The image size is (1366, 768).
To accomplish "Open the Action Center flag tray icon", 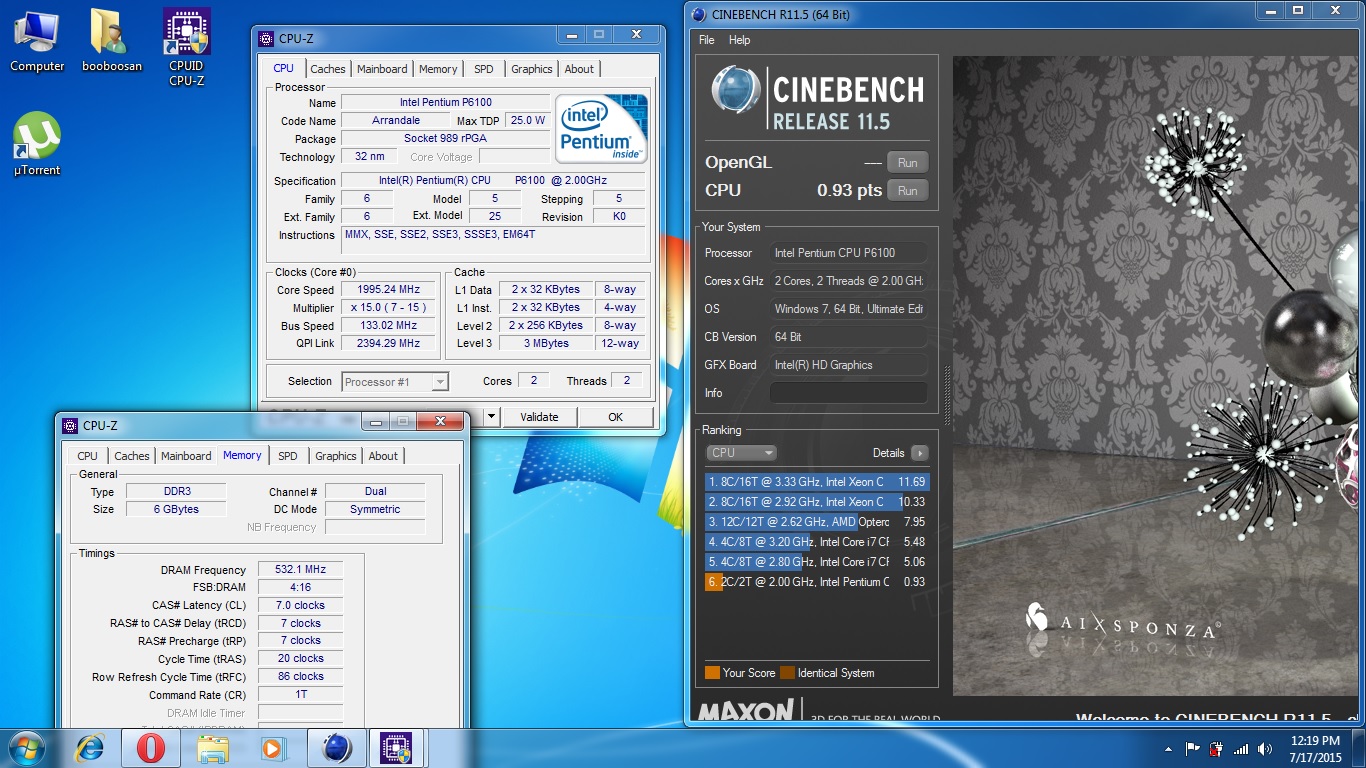I will click(x=1193, y=748).
